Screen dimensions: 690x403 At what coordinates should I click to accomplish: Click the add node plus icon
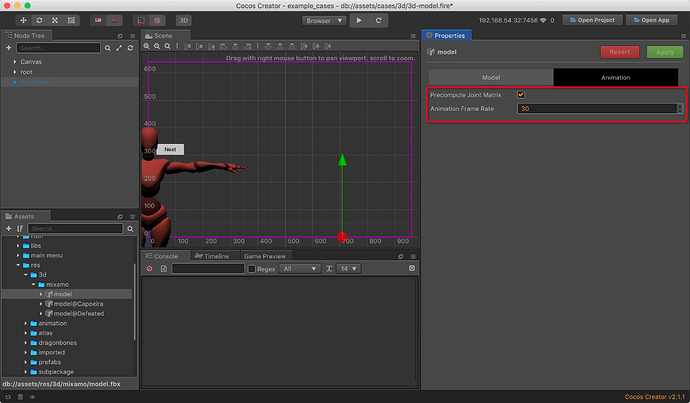[9, 47]
